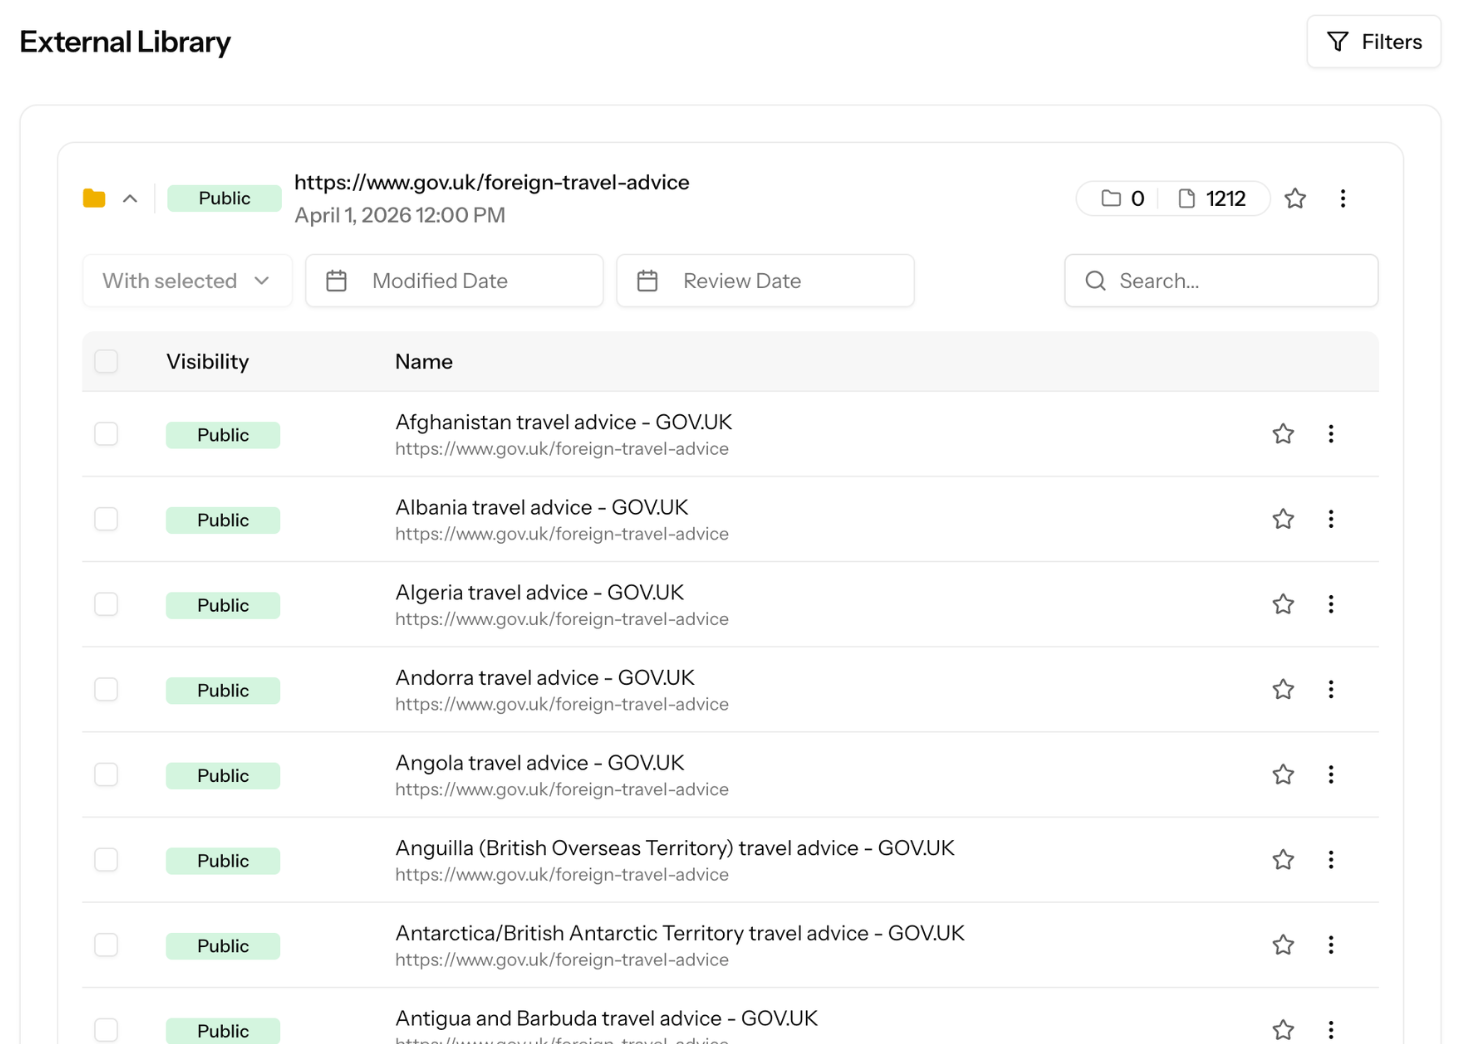1461x1044 pixels.
Task: Open Antigua and Barbuda row options
Action: (1331, 1030)
